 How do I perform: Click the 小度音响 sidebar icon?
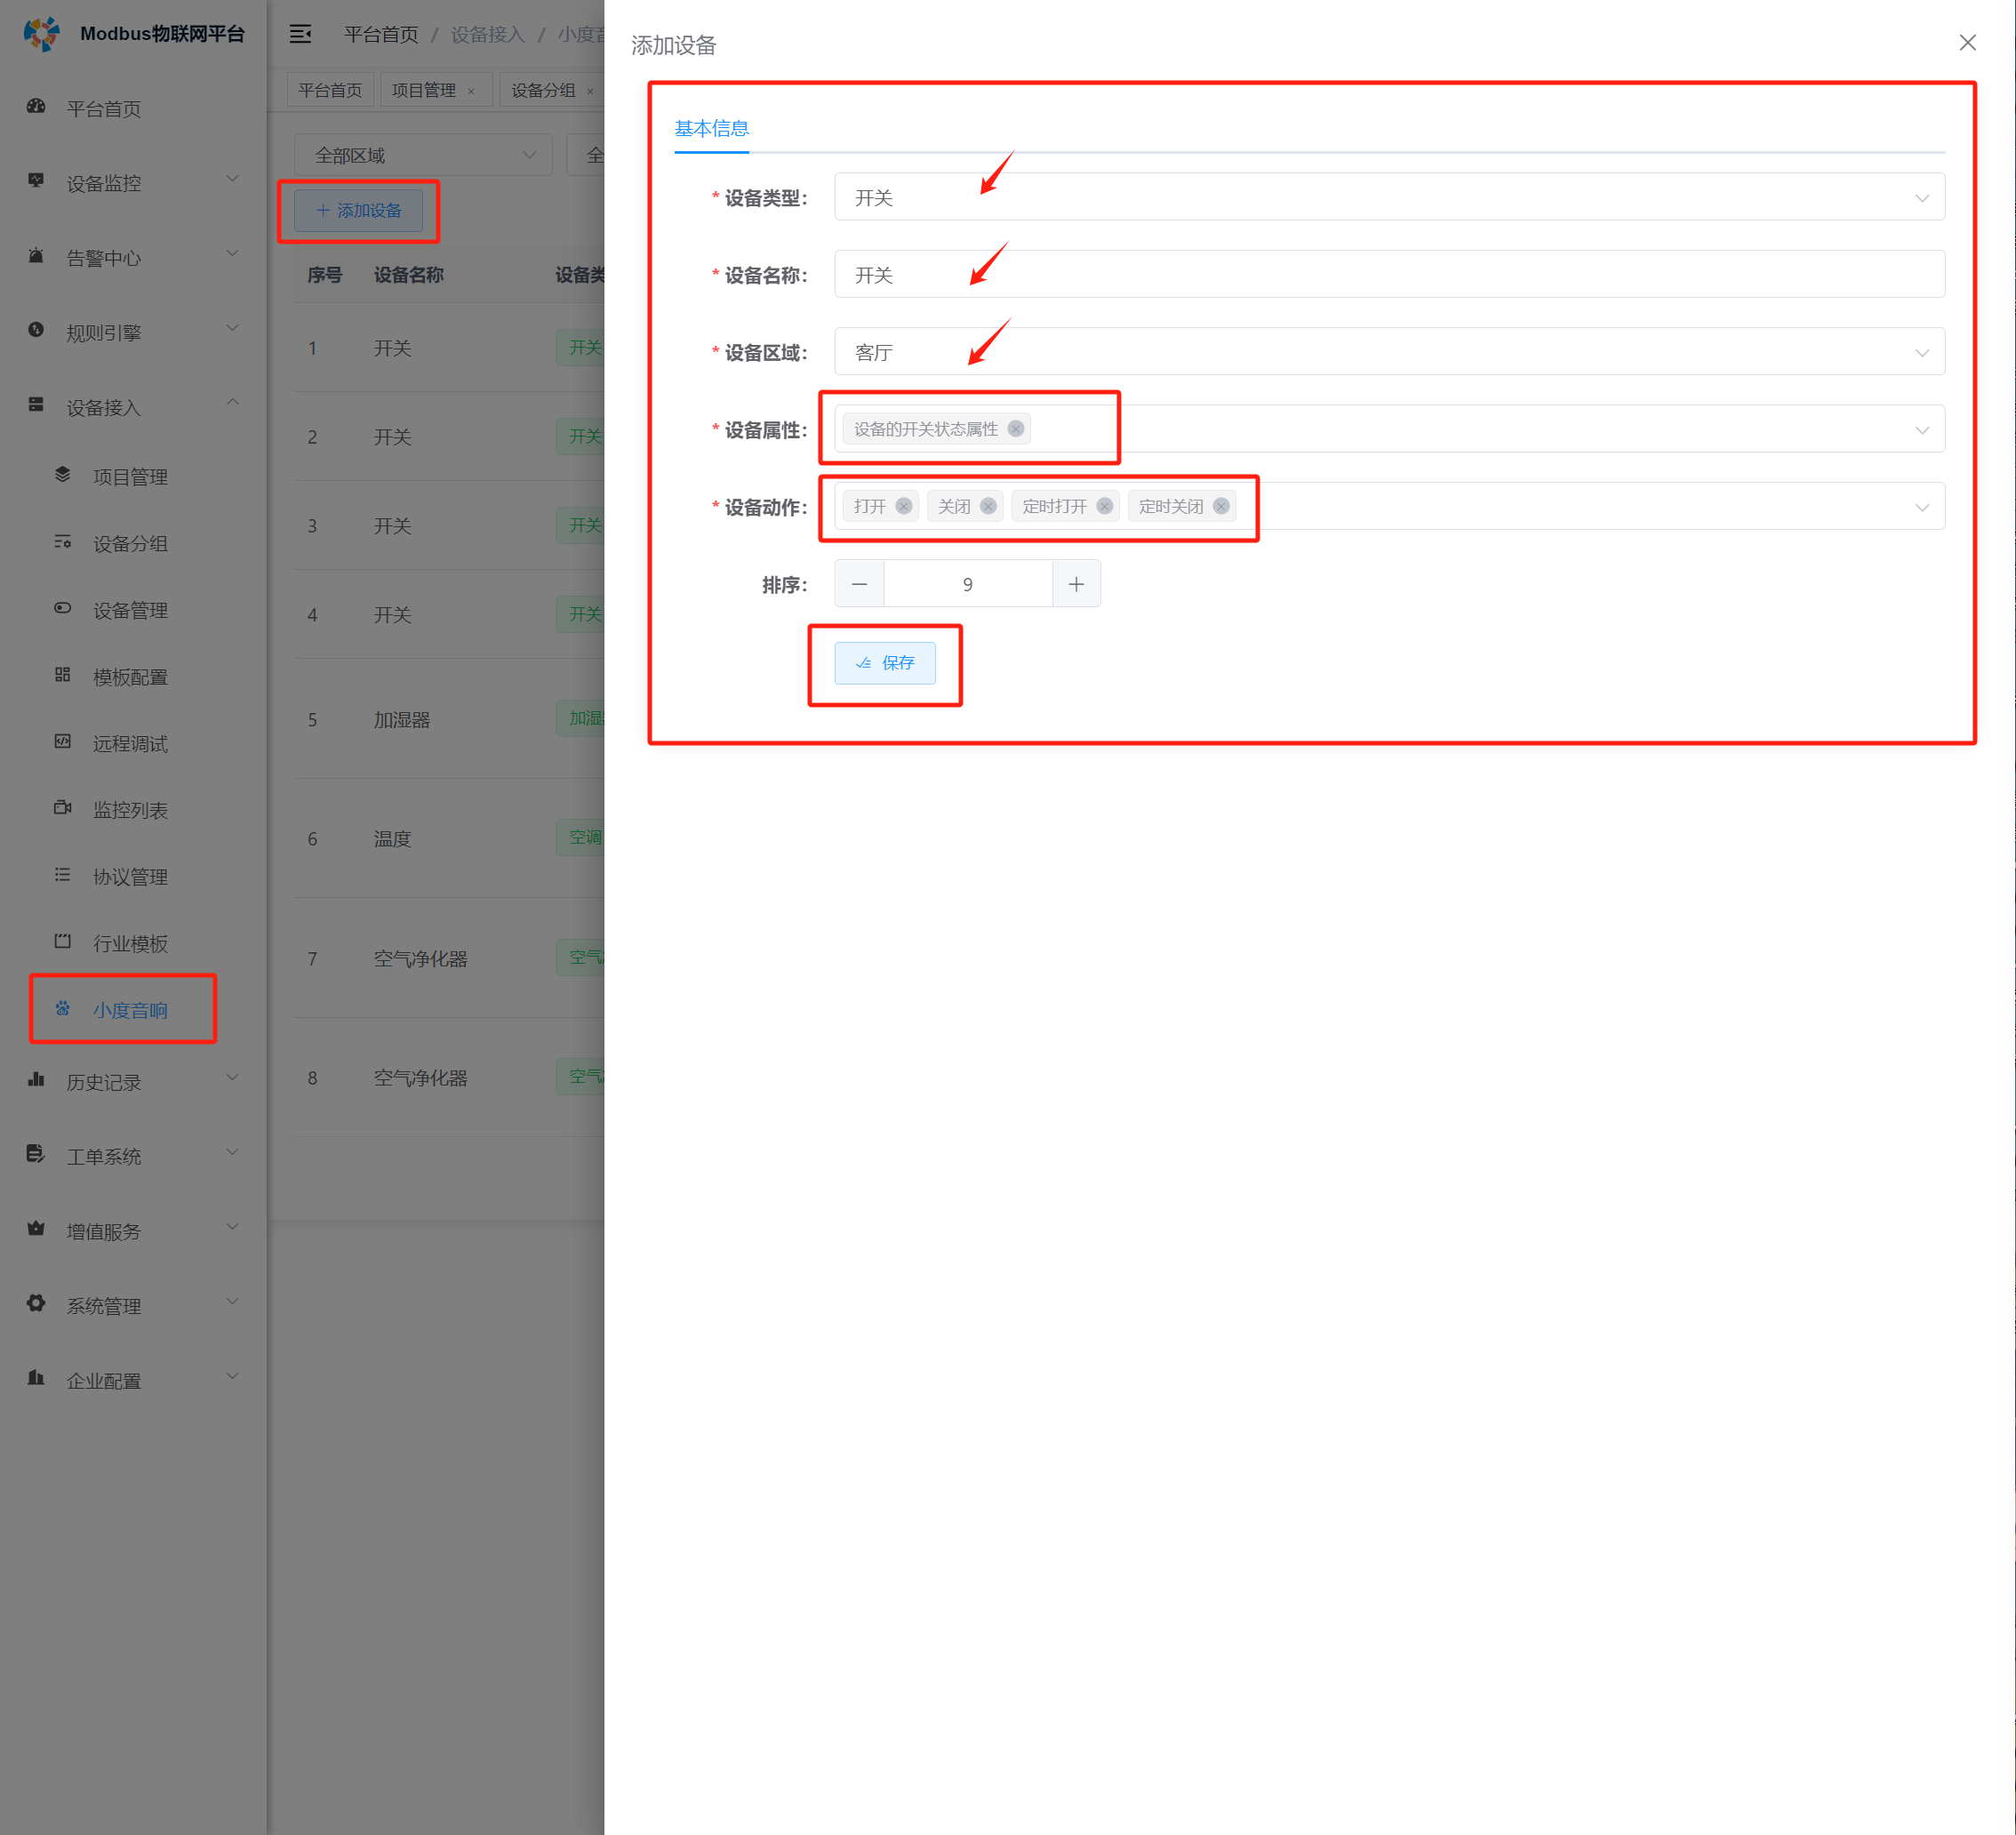click(63, 1009)
